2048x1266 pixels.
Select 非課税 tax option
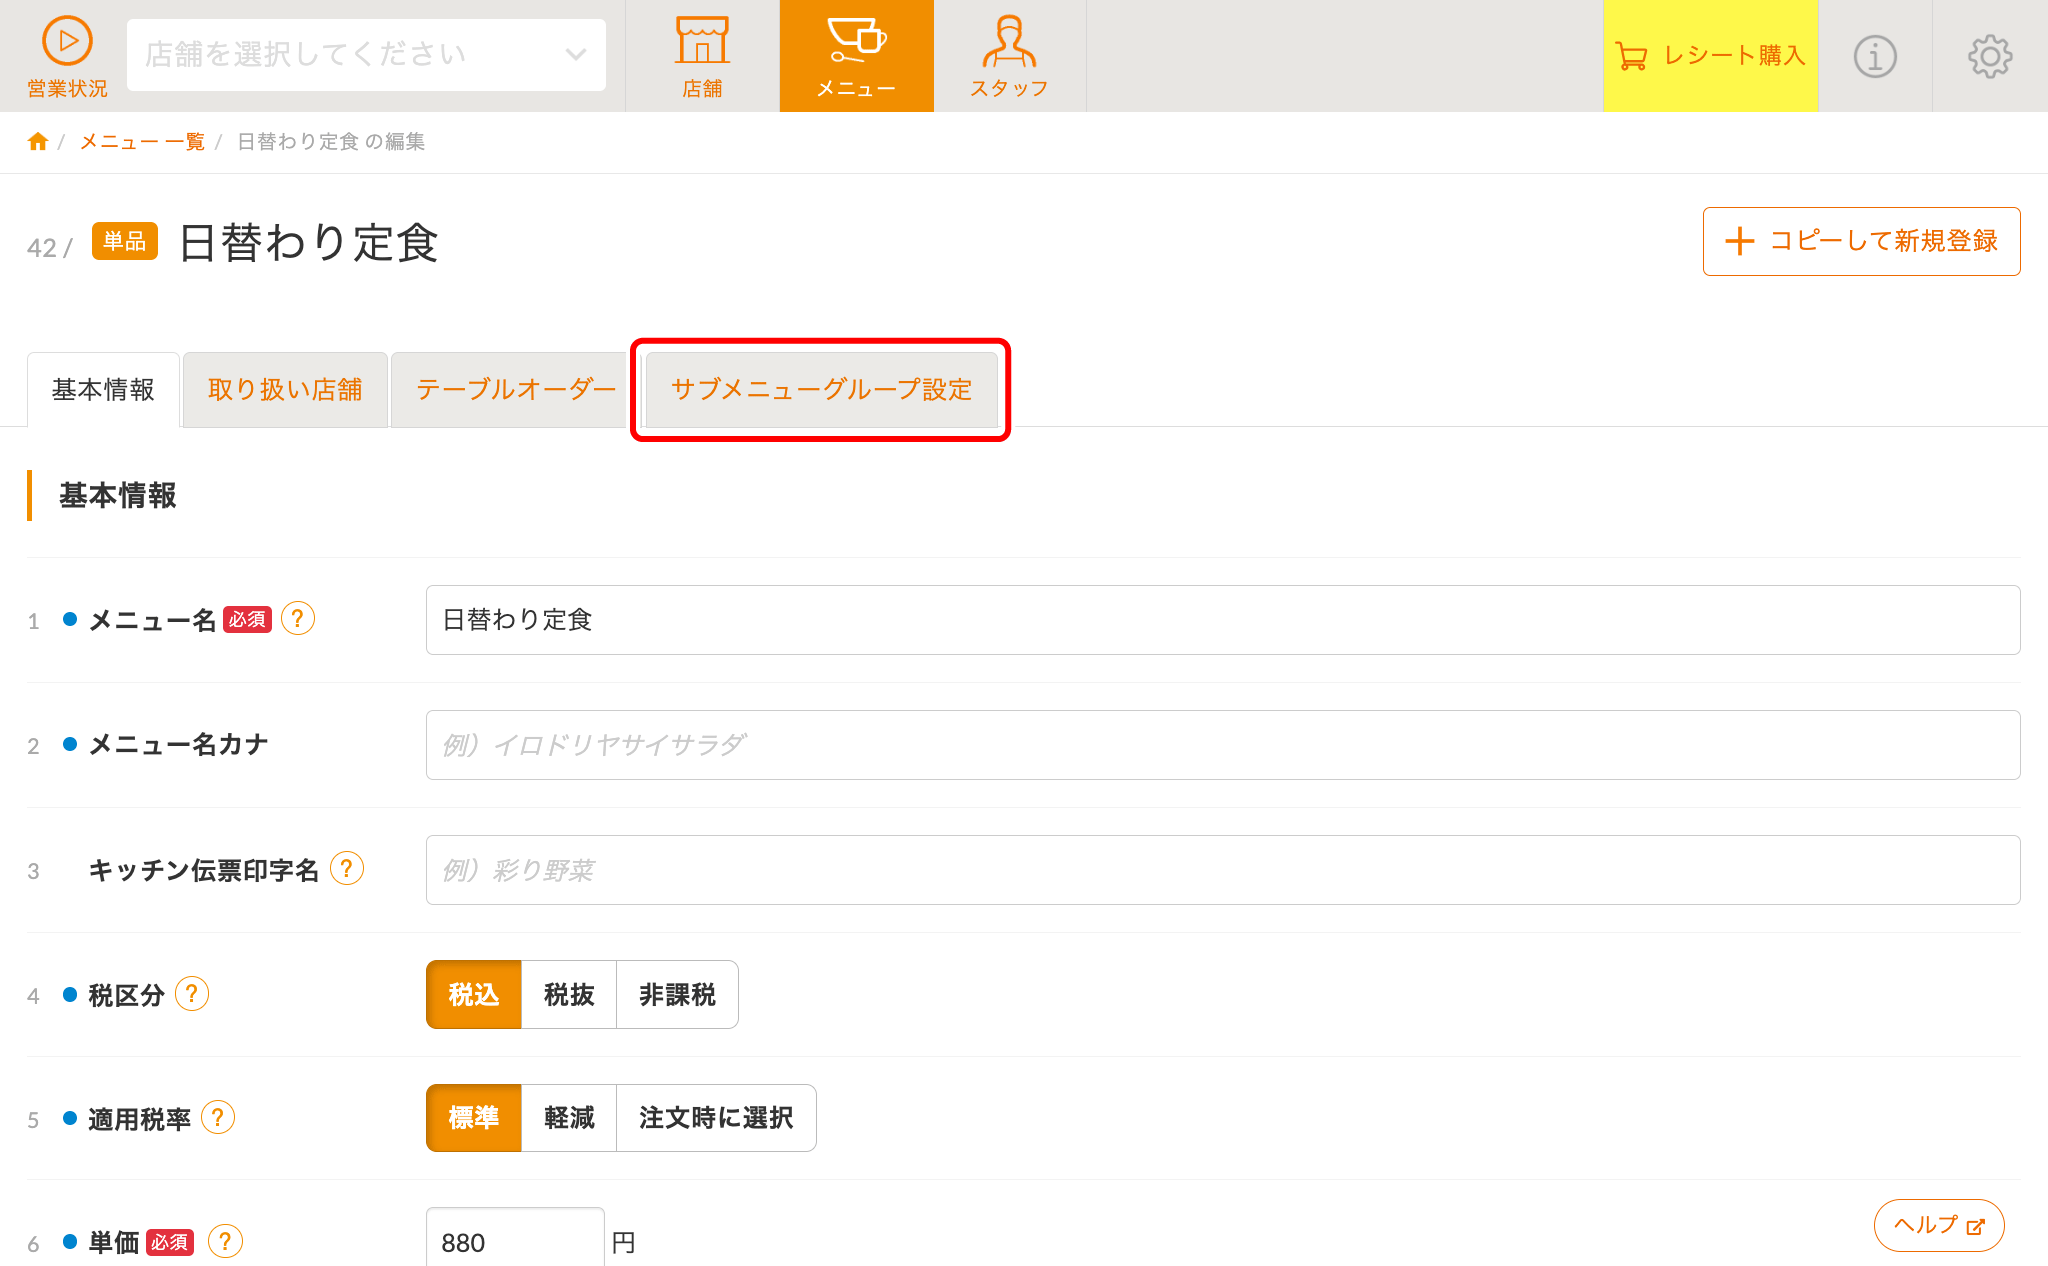coord(677,994)
